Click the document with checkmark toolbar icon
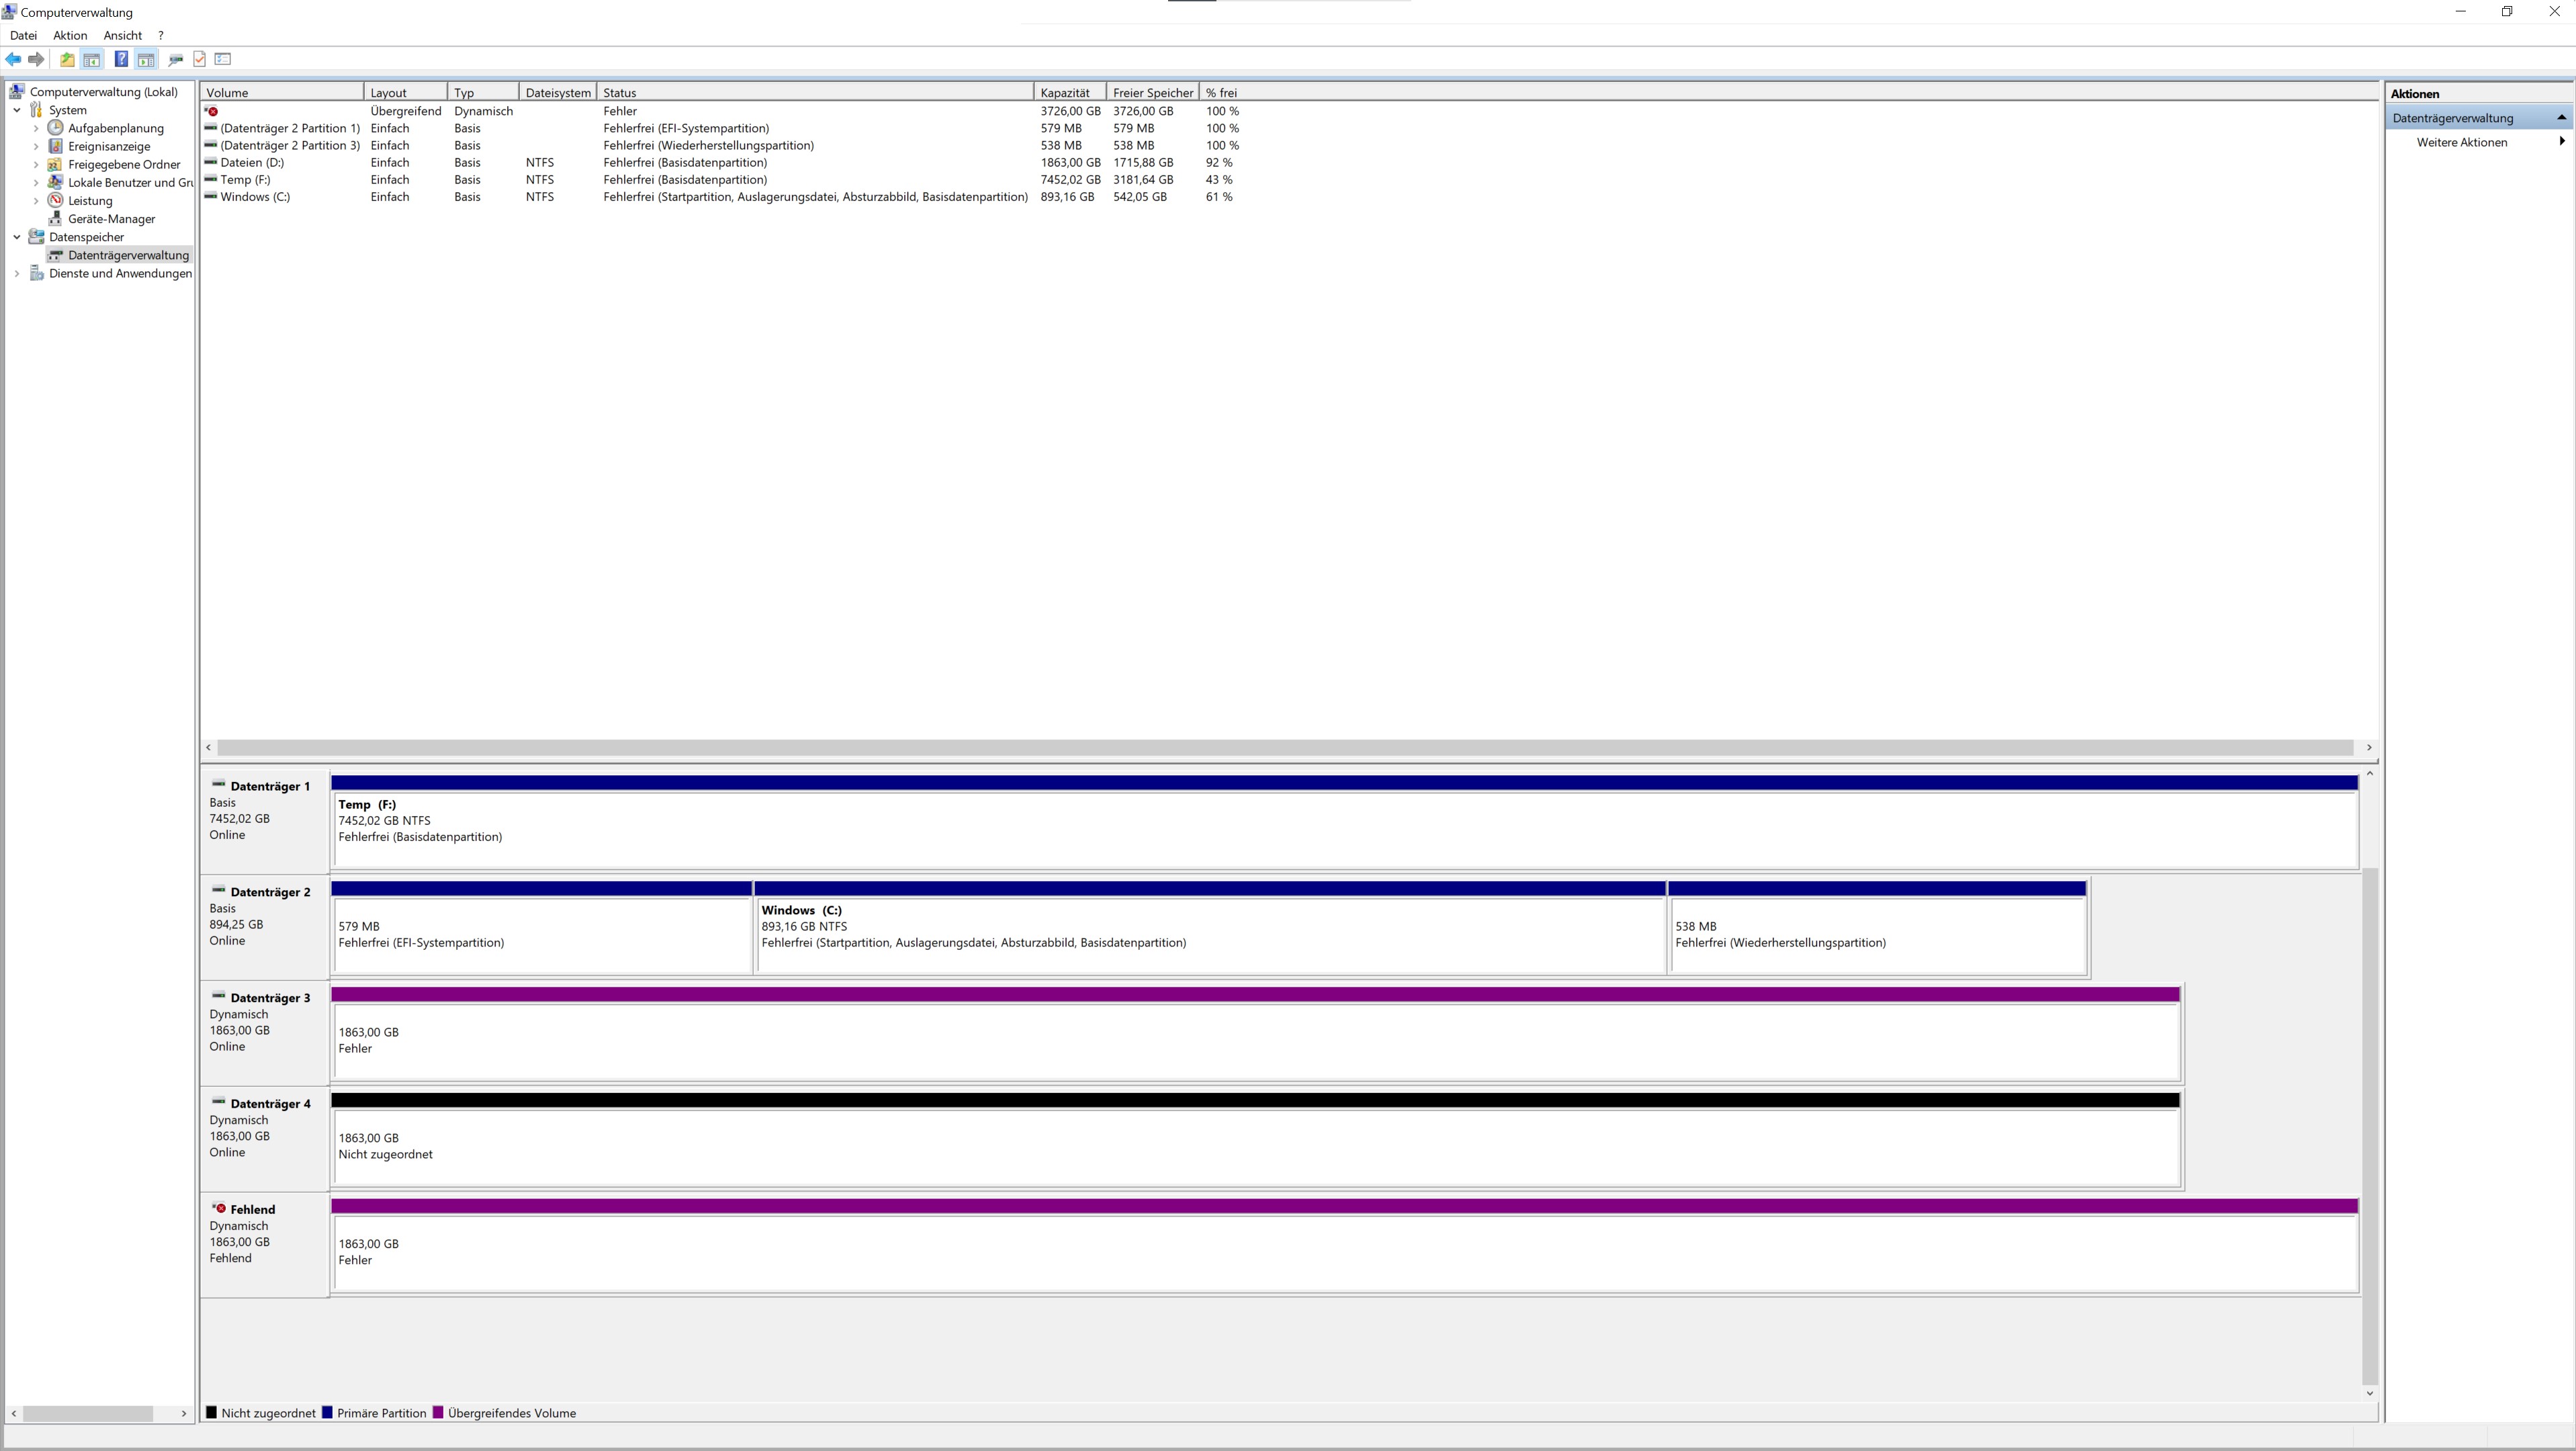The height and width of the screenshot is (1451, 2576). (200, 59)
